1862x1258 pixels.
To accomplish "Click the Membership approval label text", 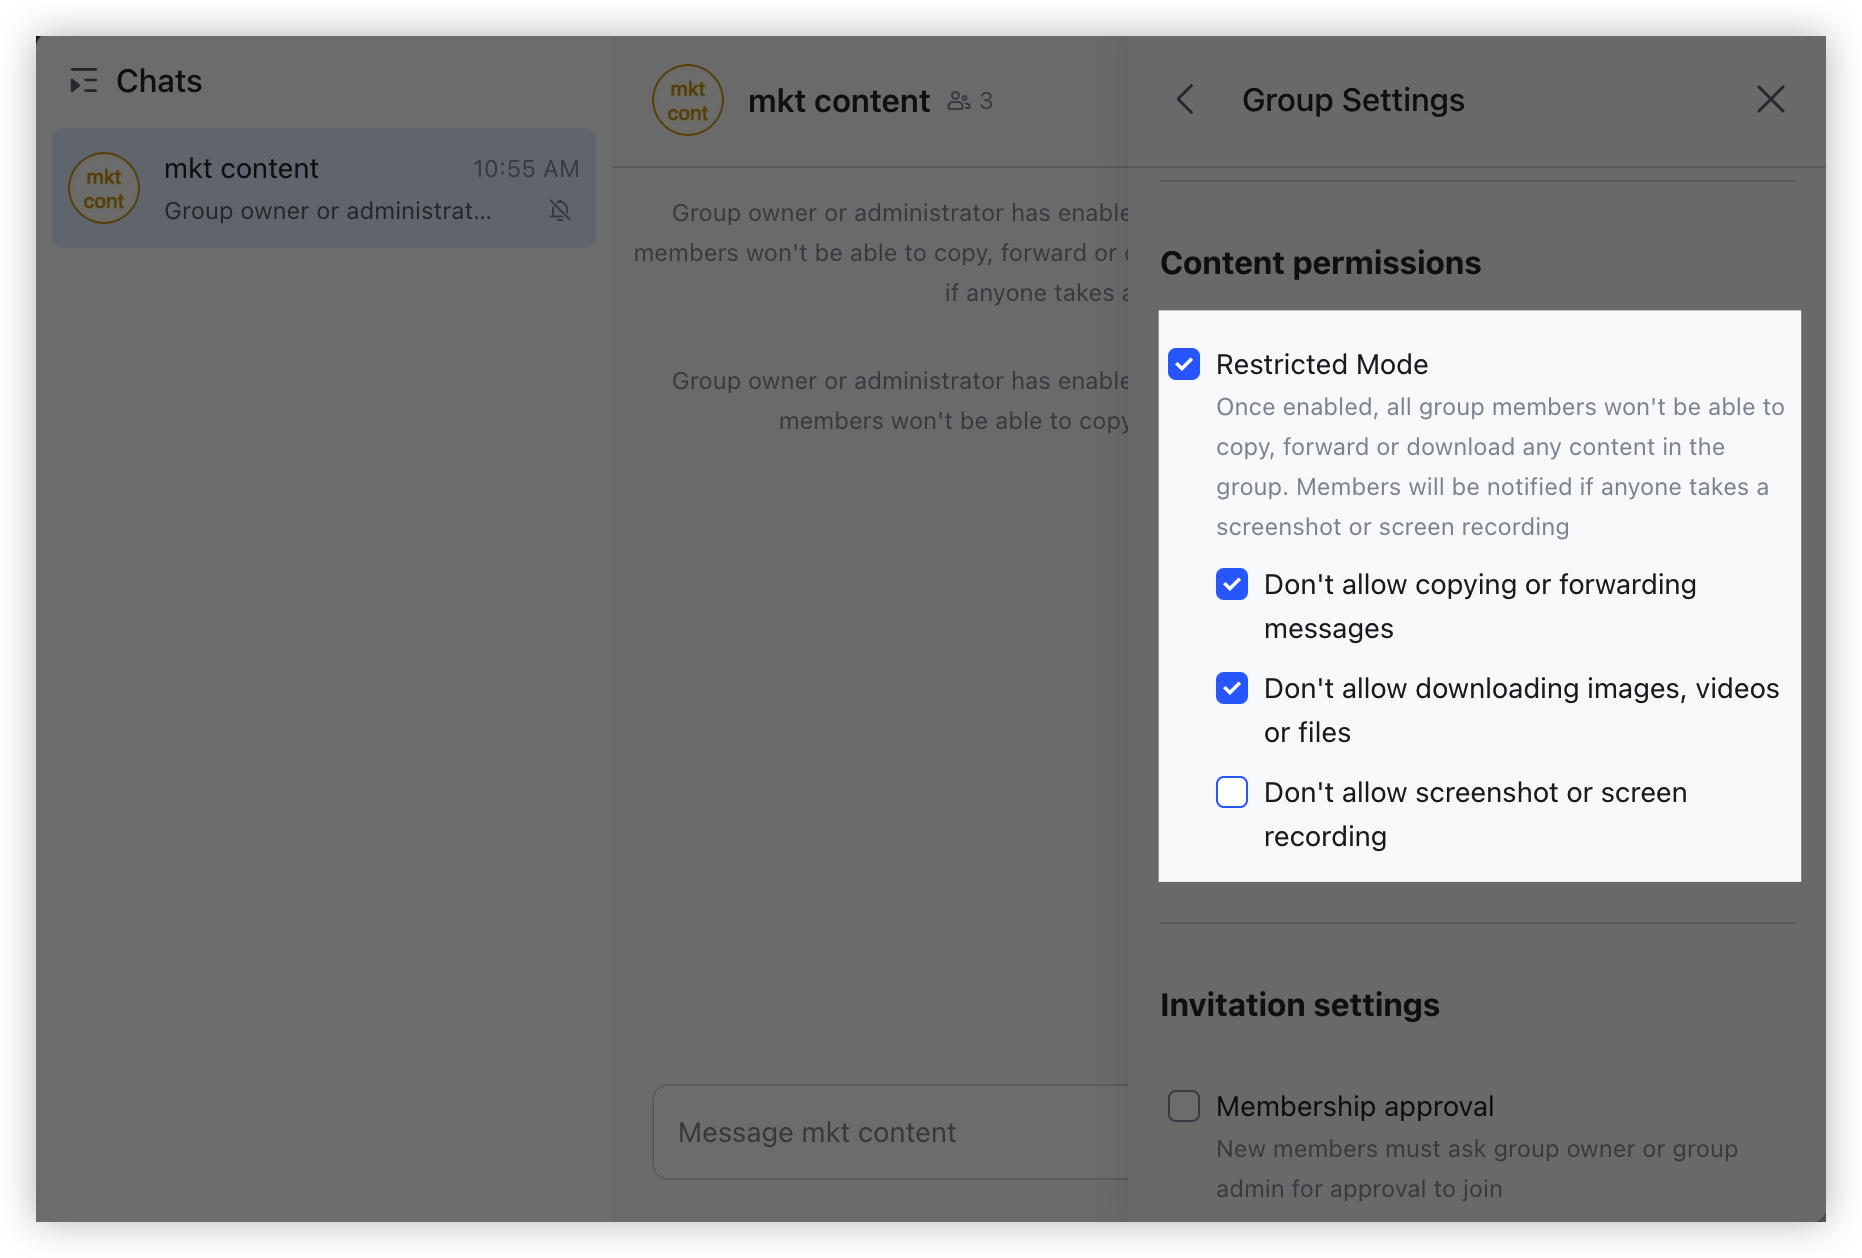I will tap(1354, 1106).
